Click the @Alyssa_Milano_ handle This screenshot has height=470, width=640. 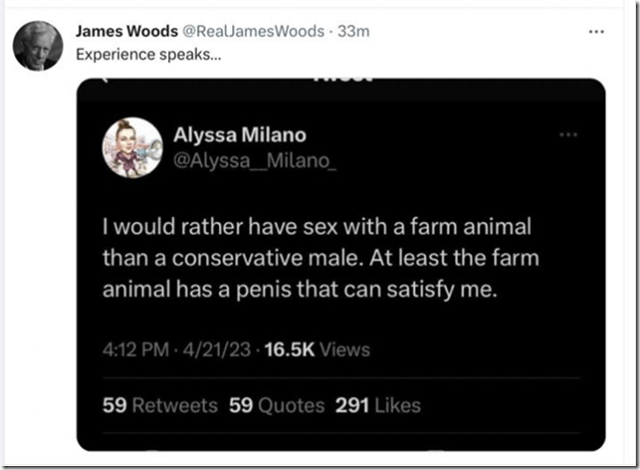coord(255,158)
